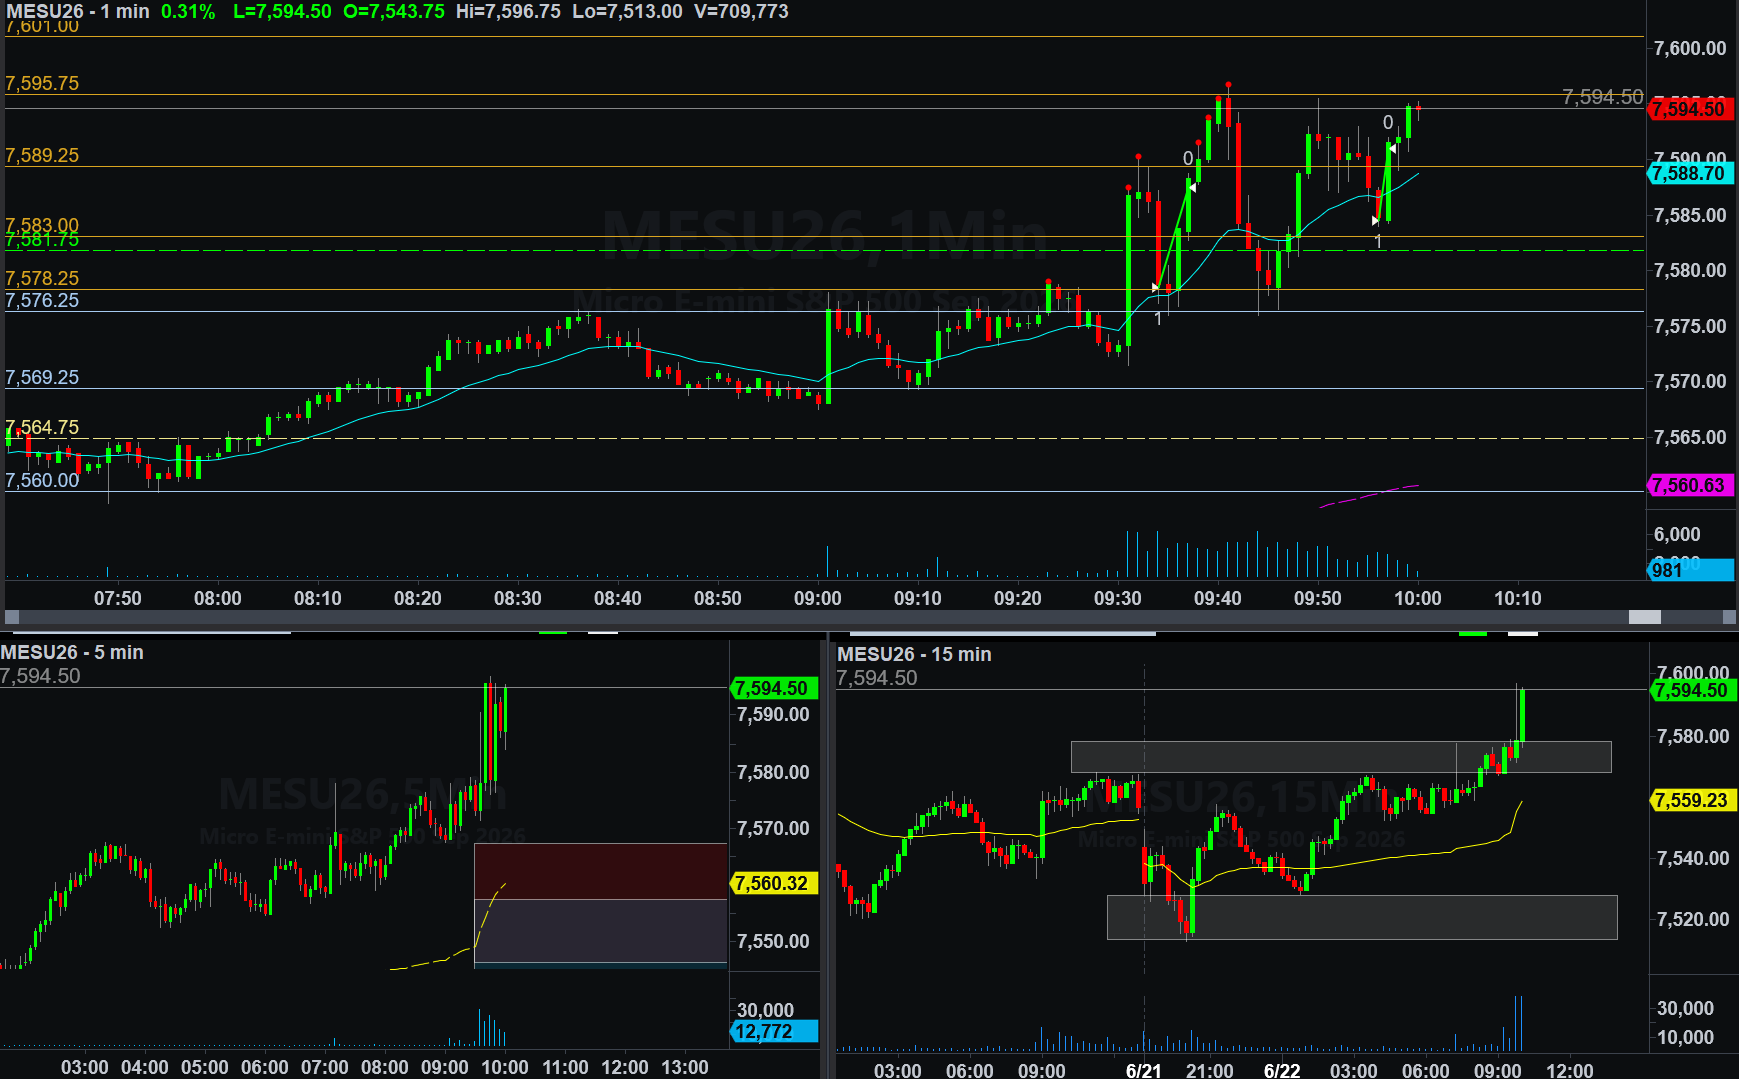Click the red 7,594.50 last price badge on 1 min axis
The image size is (1739, 1079).
click(1689, 109)
